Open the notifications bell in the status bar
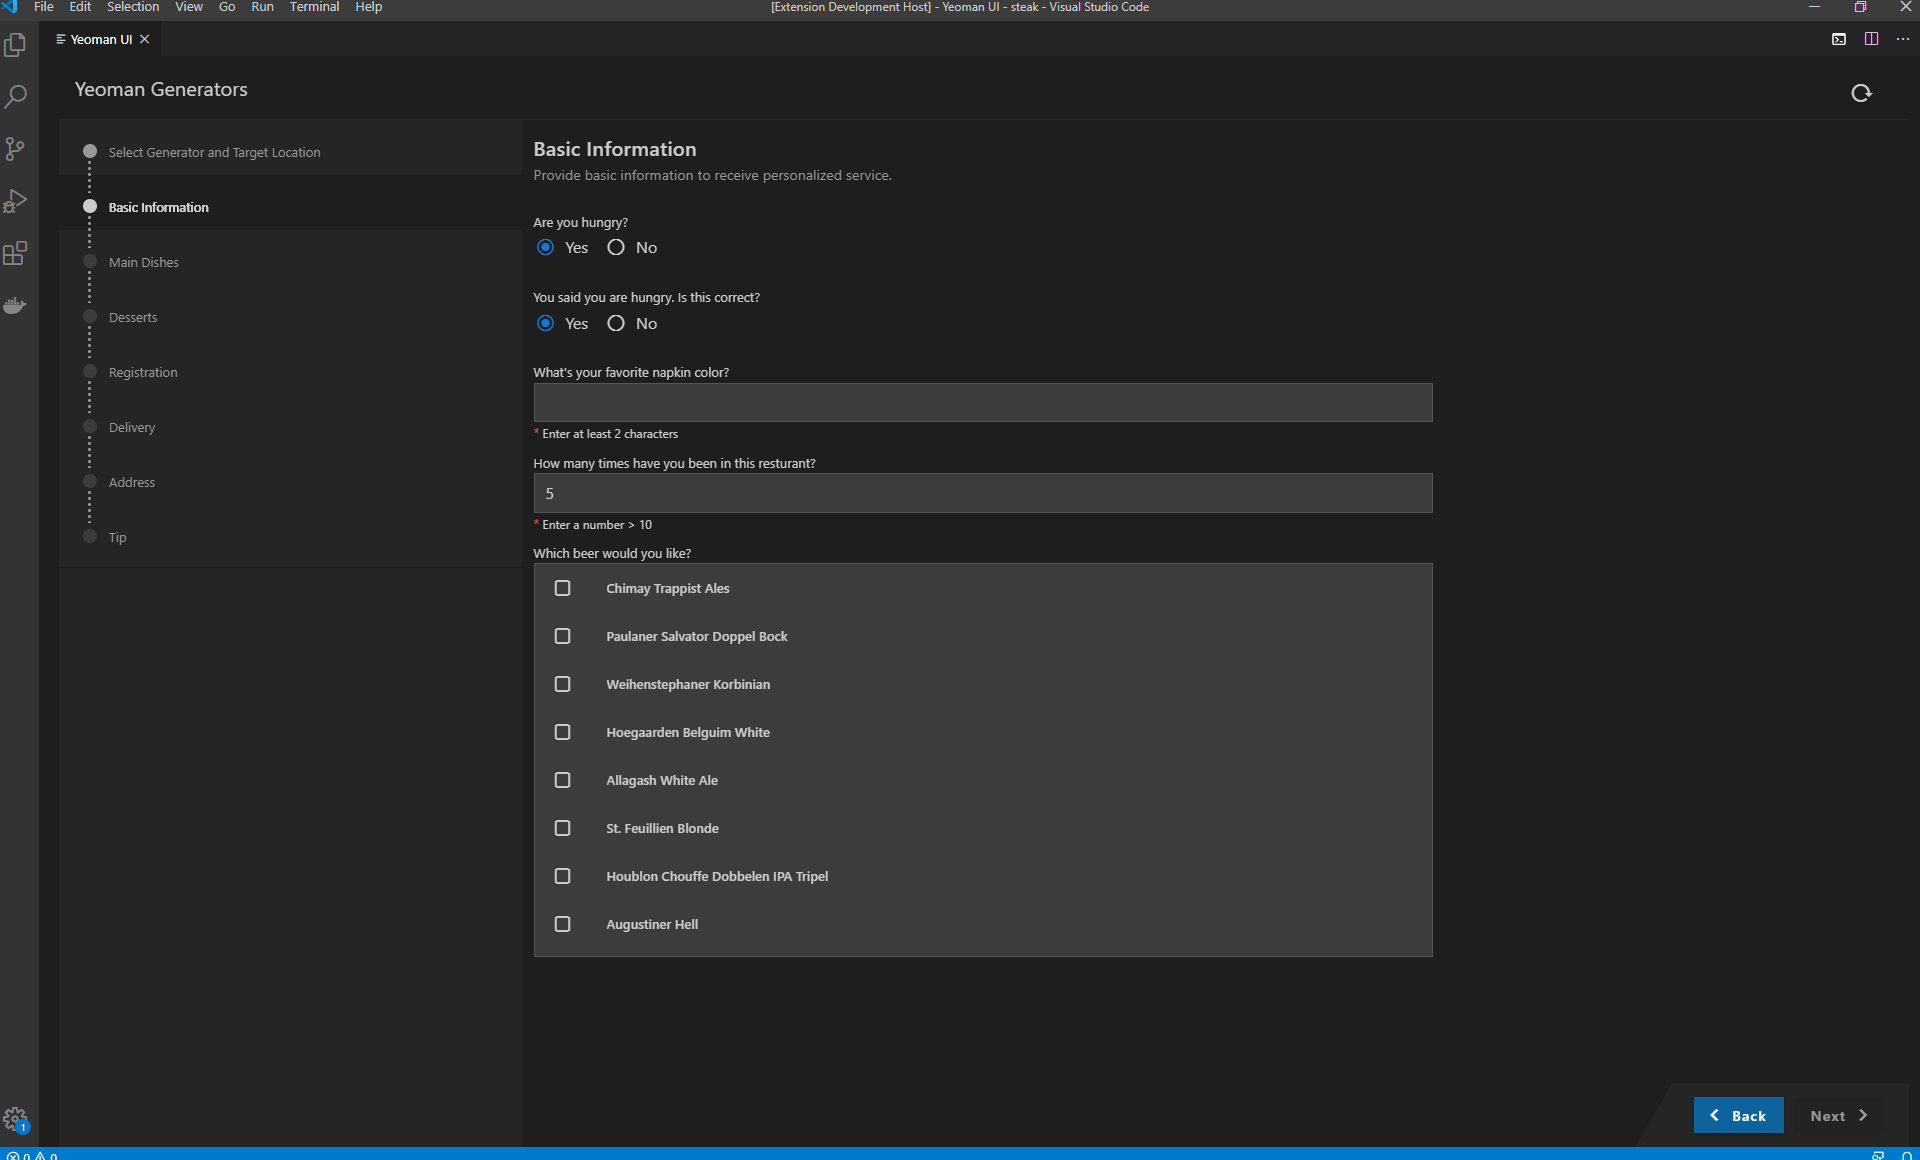Viewport: 1920px width, 1160px height. pyautogui.click(x=1907, y=1154)
